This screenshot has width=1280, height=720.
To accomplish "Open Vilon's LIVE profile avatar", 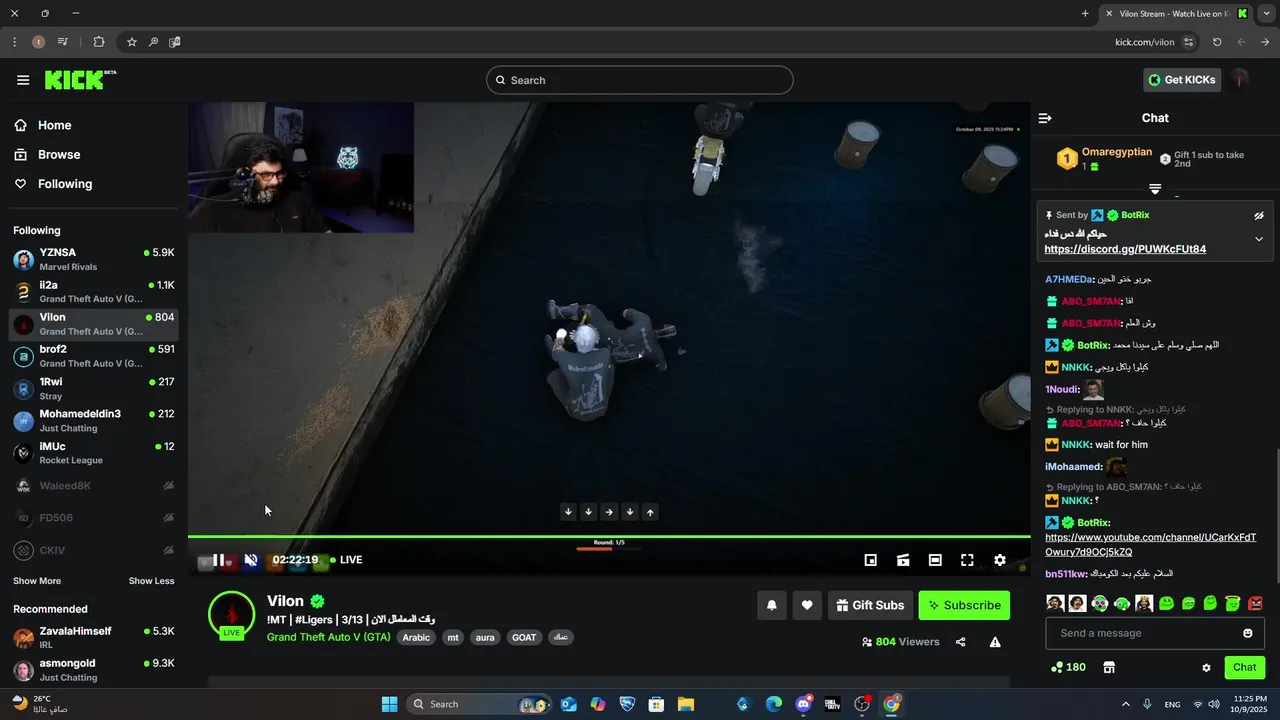I will tap(231, 614).
